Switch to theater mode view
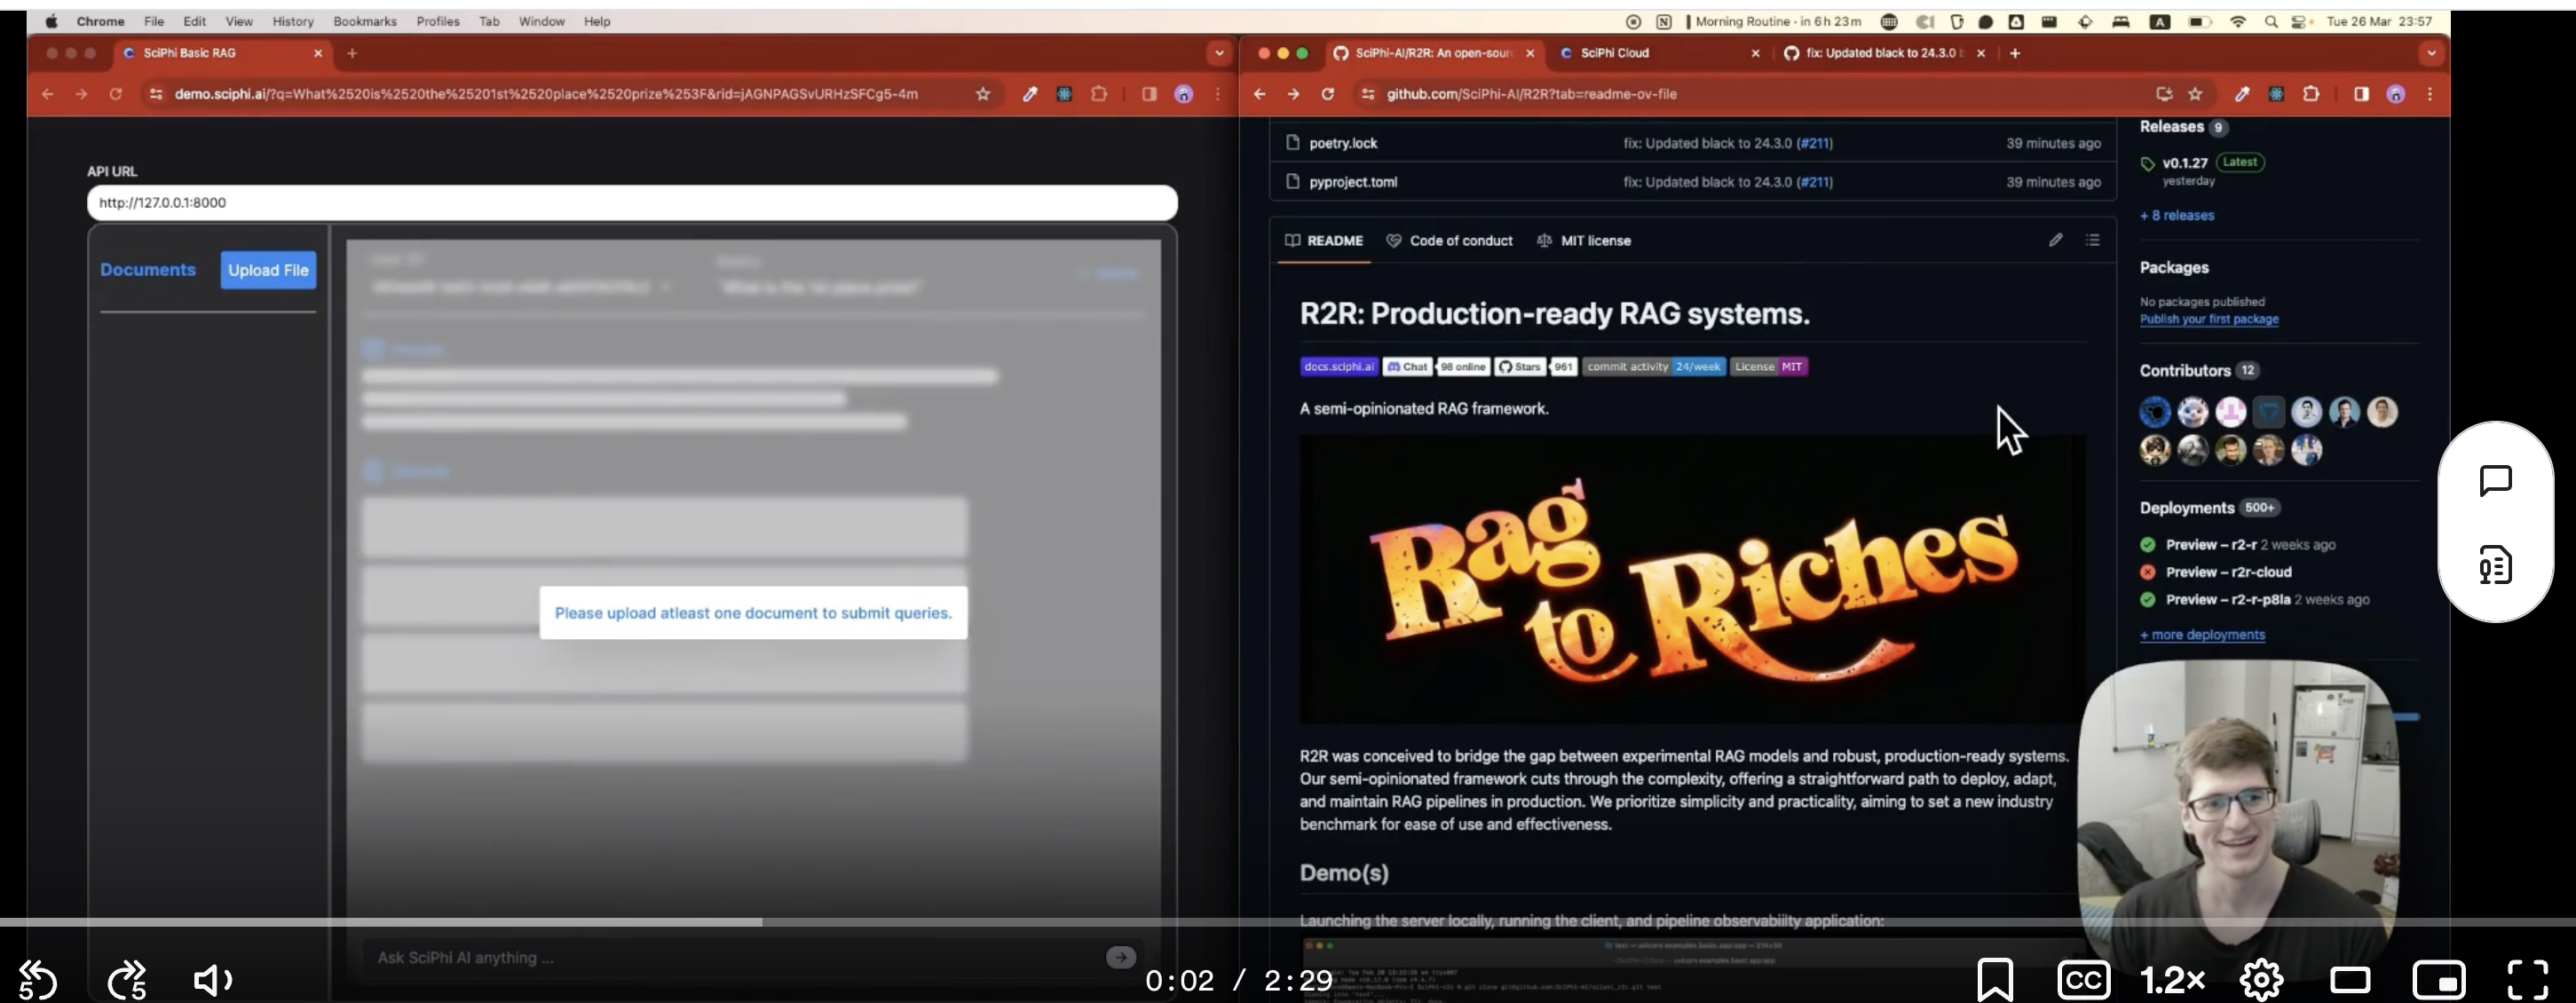 [2350, 980]
